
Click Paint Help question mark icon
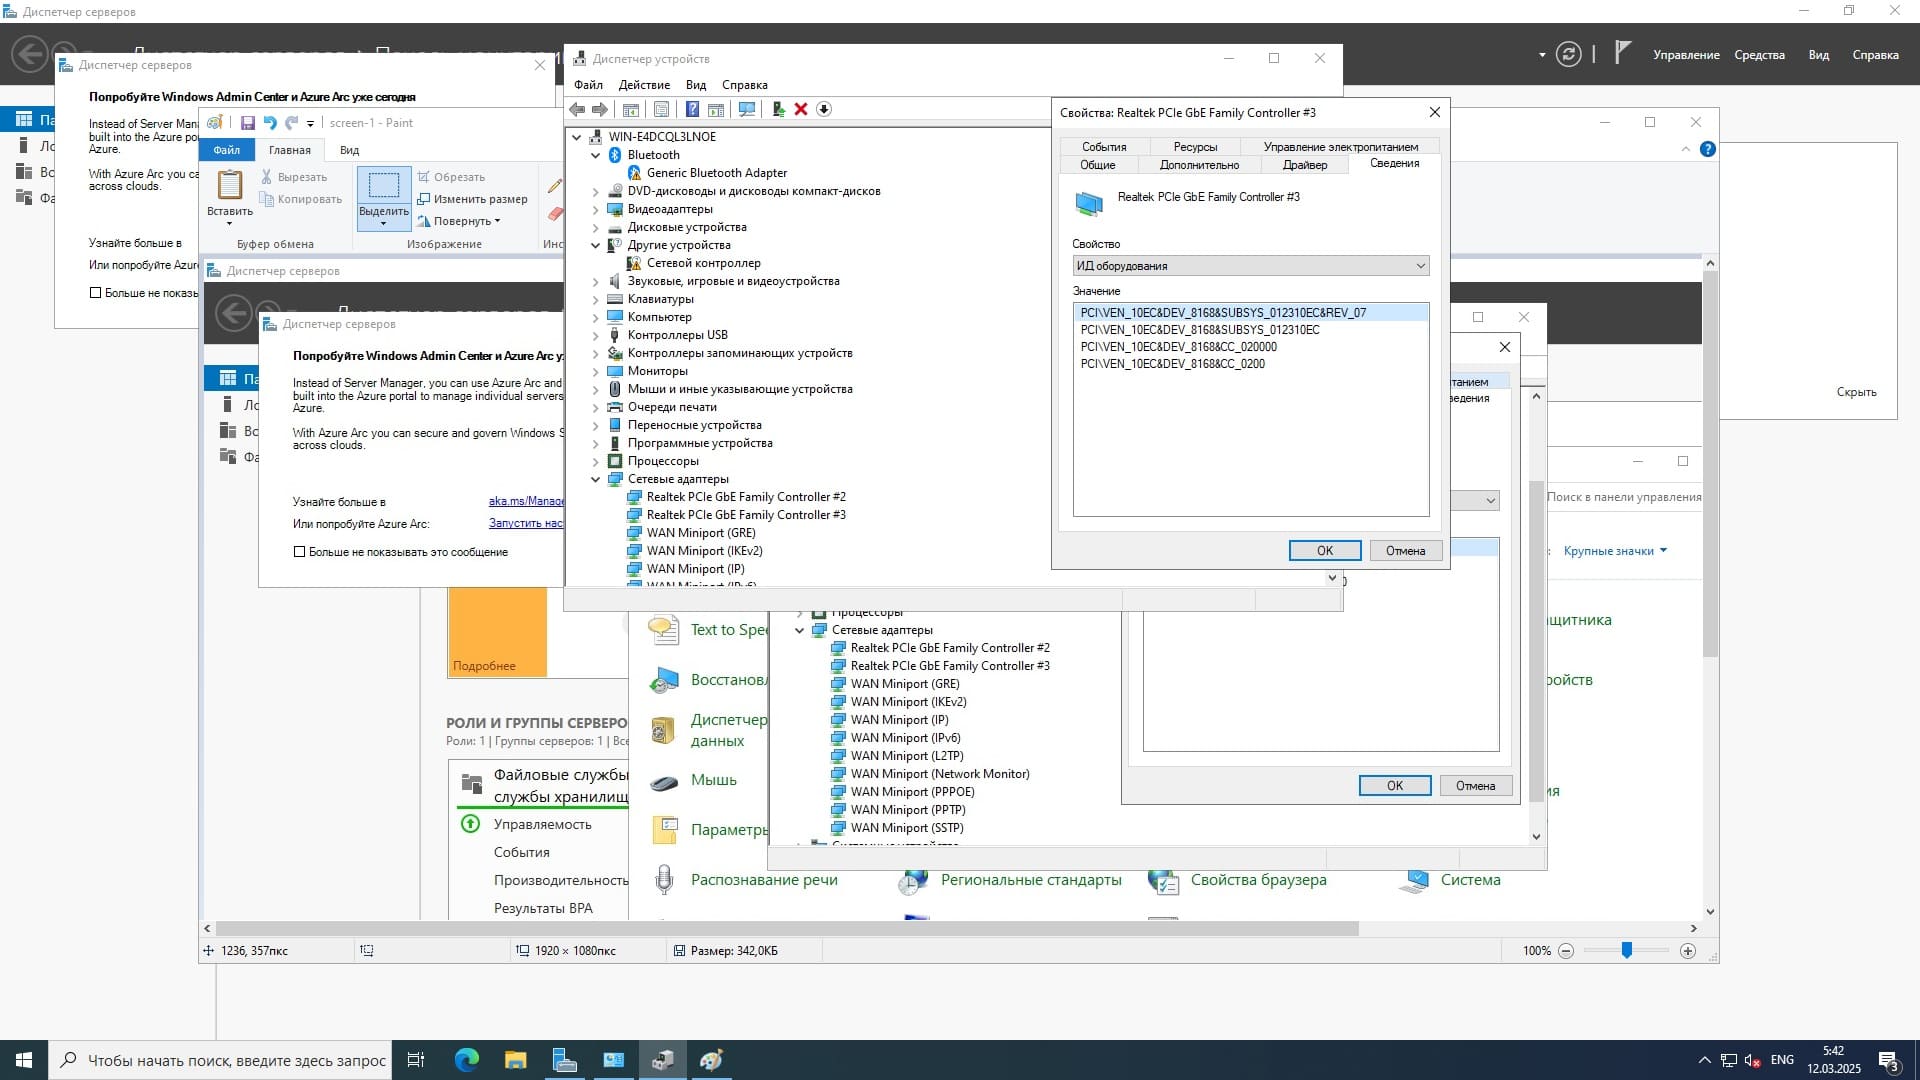[x=1708, y=149]
